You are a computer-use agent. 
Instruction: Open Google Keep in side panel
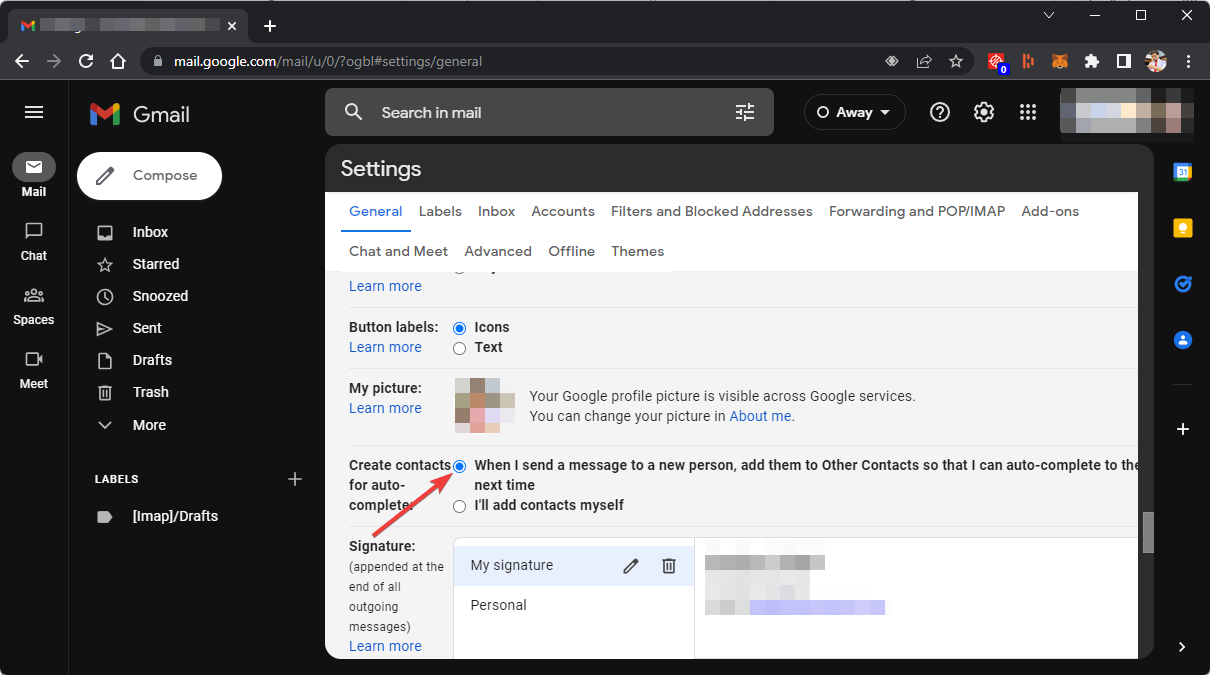[1183, 228]
